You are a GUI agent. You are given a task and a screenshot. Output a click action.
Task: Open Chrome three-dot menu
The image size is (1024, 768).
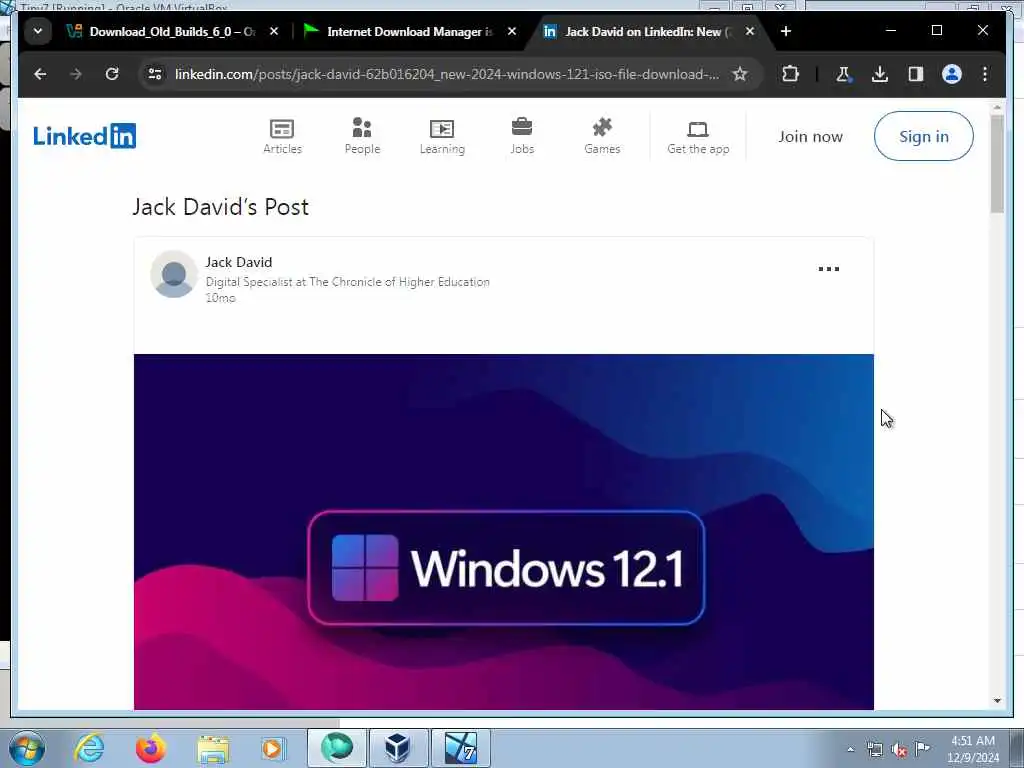985,74
